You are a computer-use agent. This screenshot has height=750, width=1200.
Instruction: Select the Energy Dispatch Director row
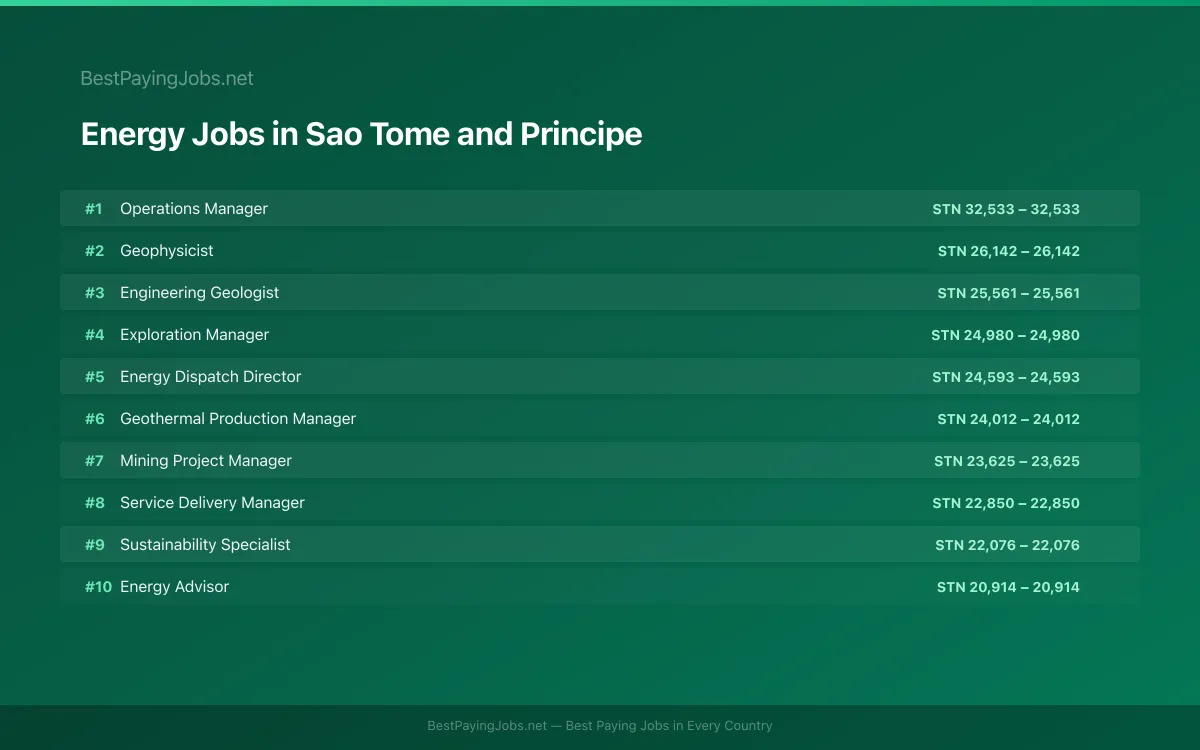(600, 376)
